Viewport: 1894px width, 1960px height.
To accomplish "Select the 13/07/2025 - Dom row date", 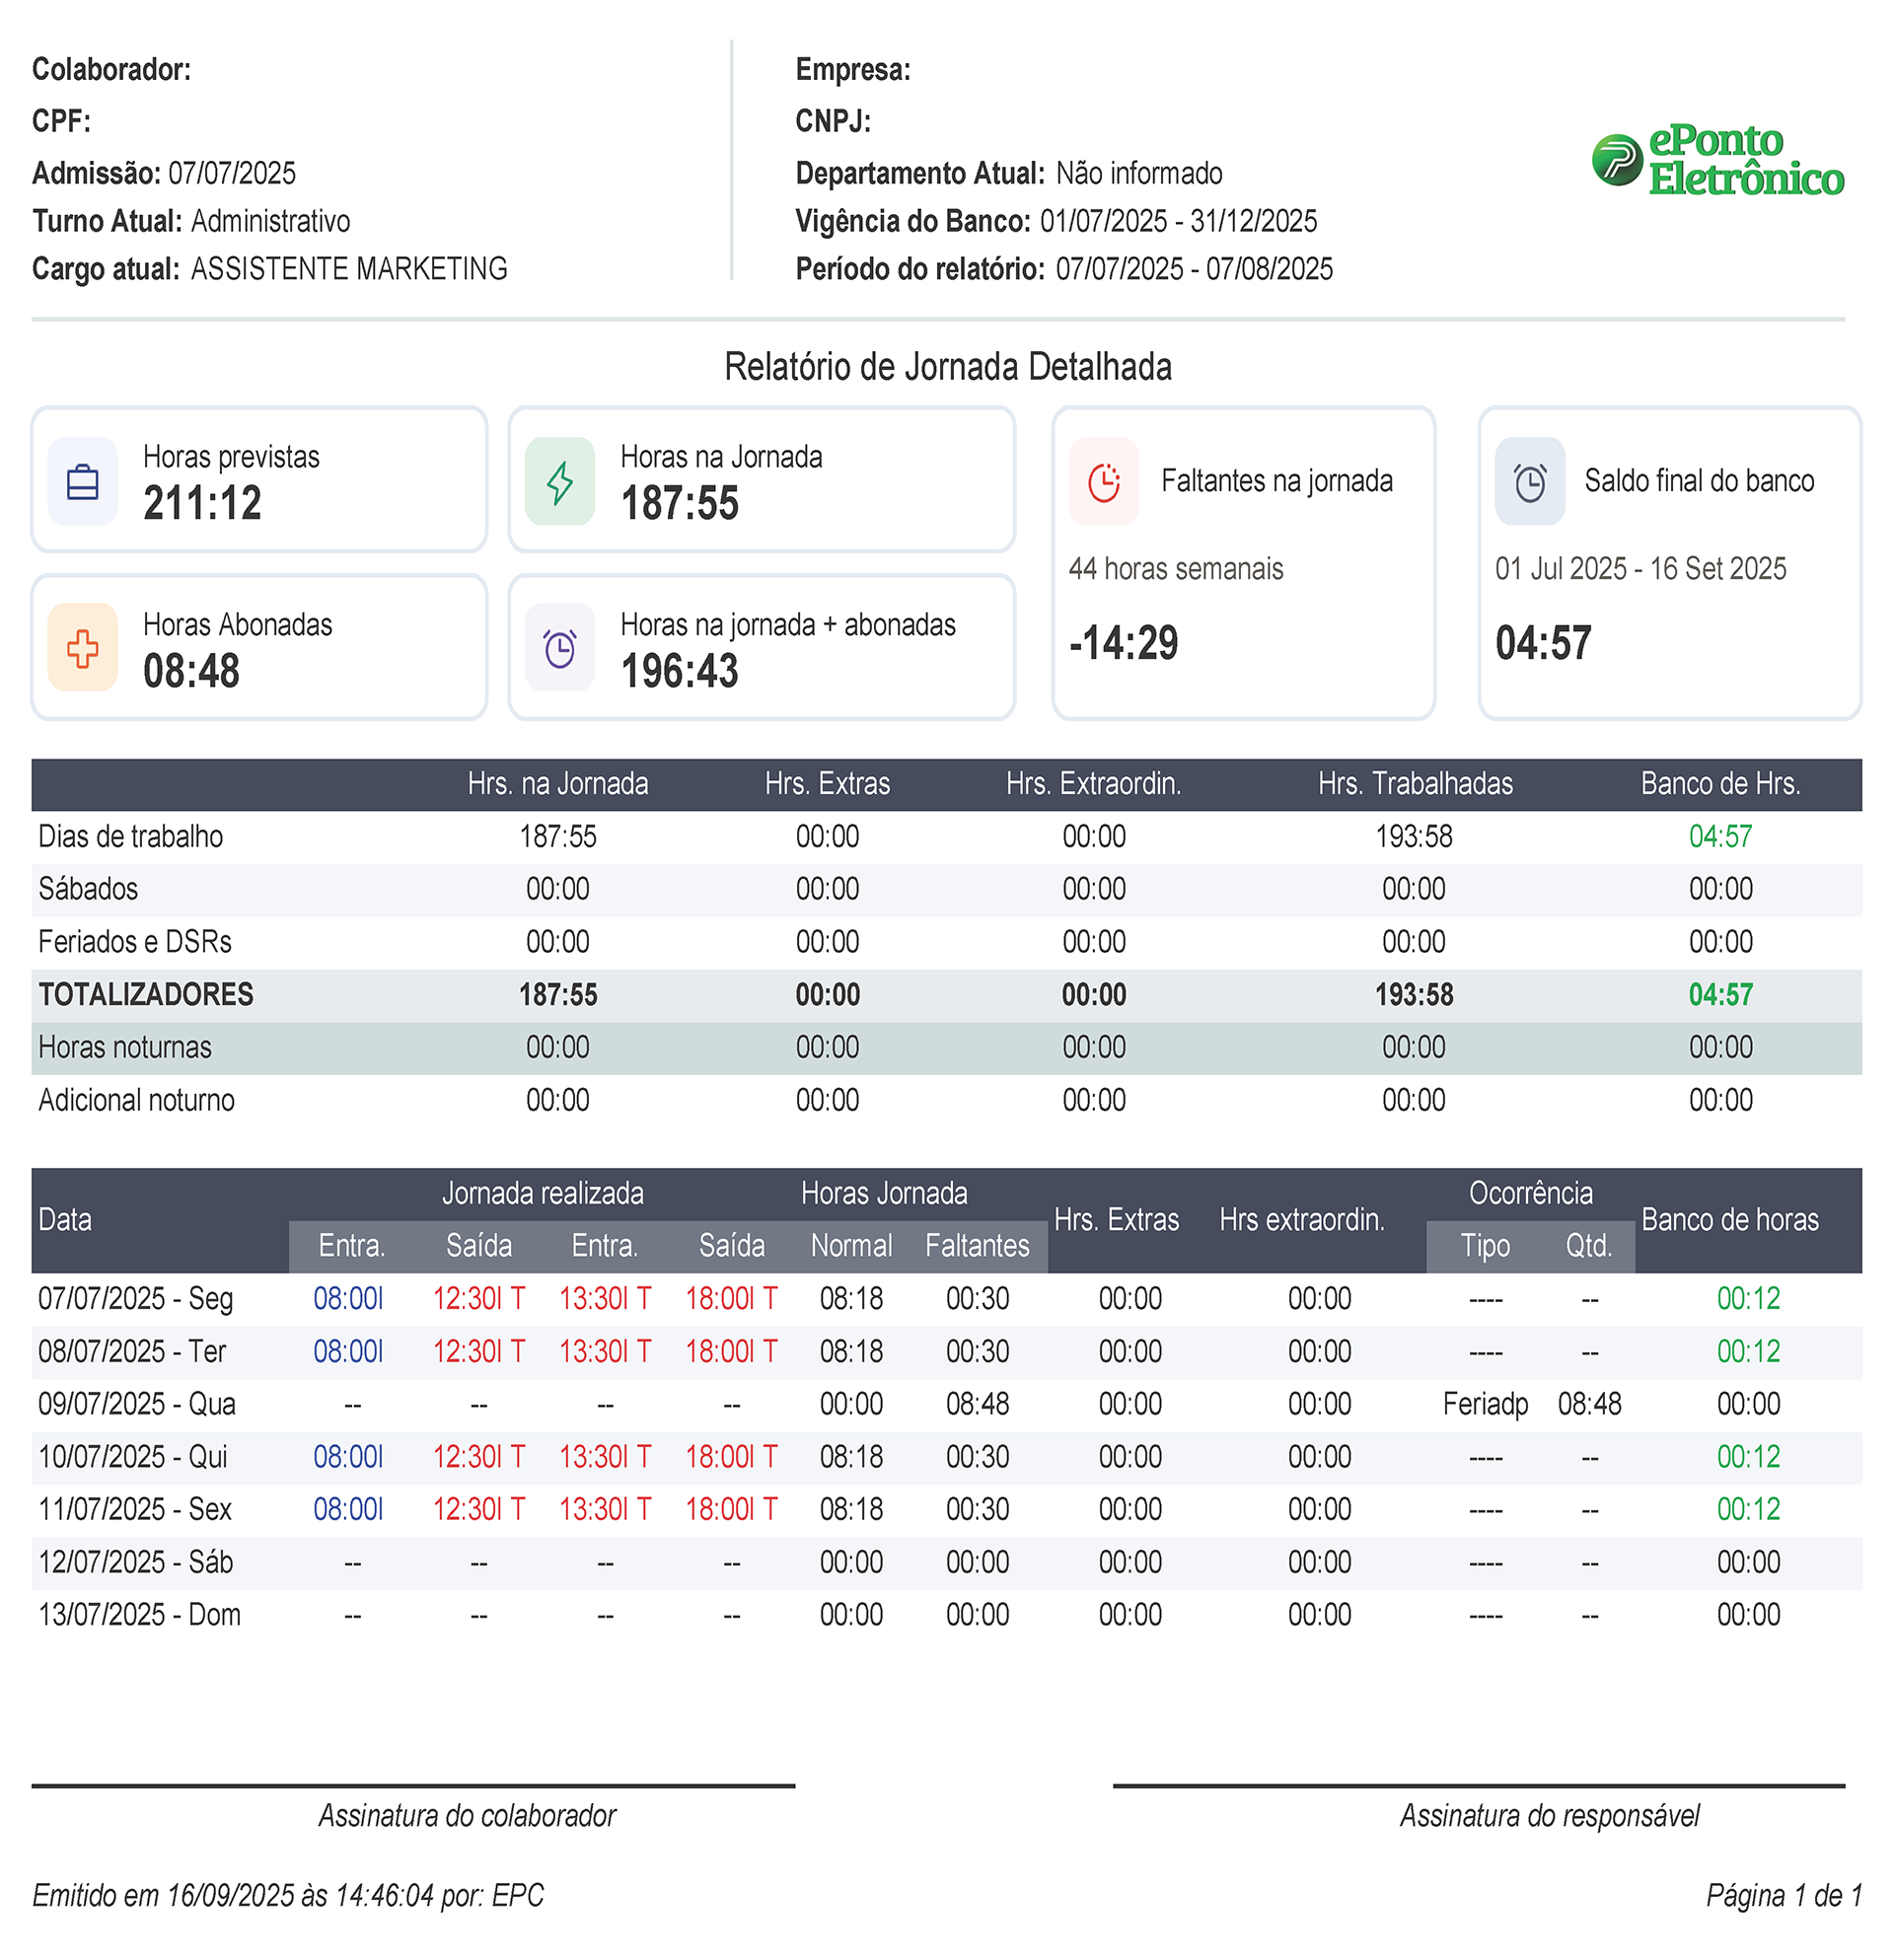I will coord(139,1615).
